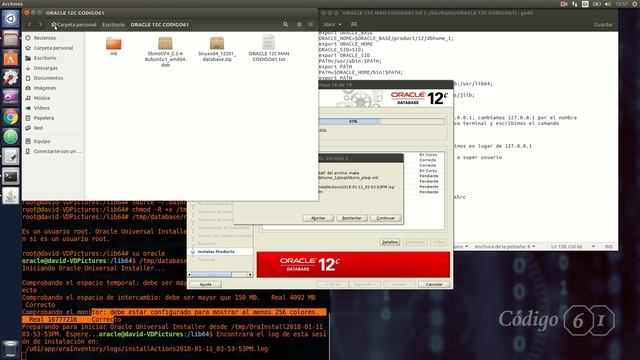Open the orange mk folder
The height and width of the screenshot is (360, 640).
point(113,46)
